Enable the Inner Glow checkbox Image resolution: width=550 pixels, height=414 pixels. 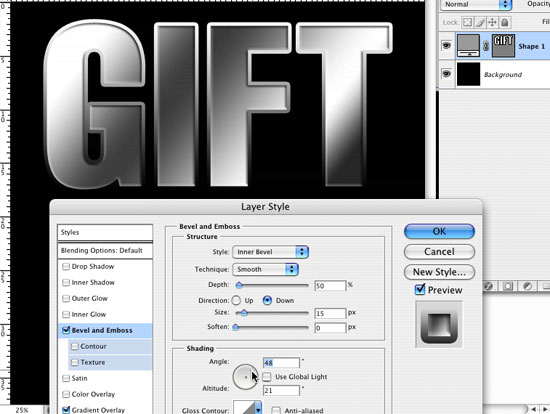pyautogui.click(x=66, y=314)
